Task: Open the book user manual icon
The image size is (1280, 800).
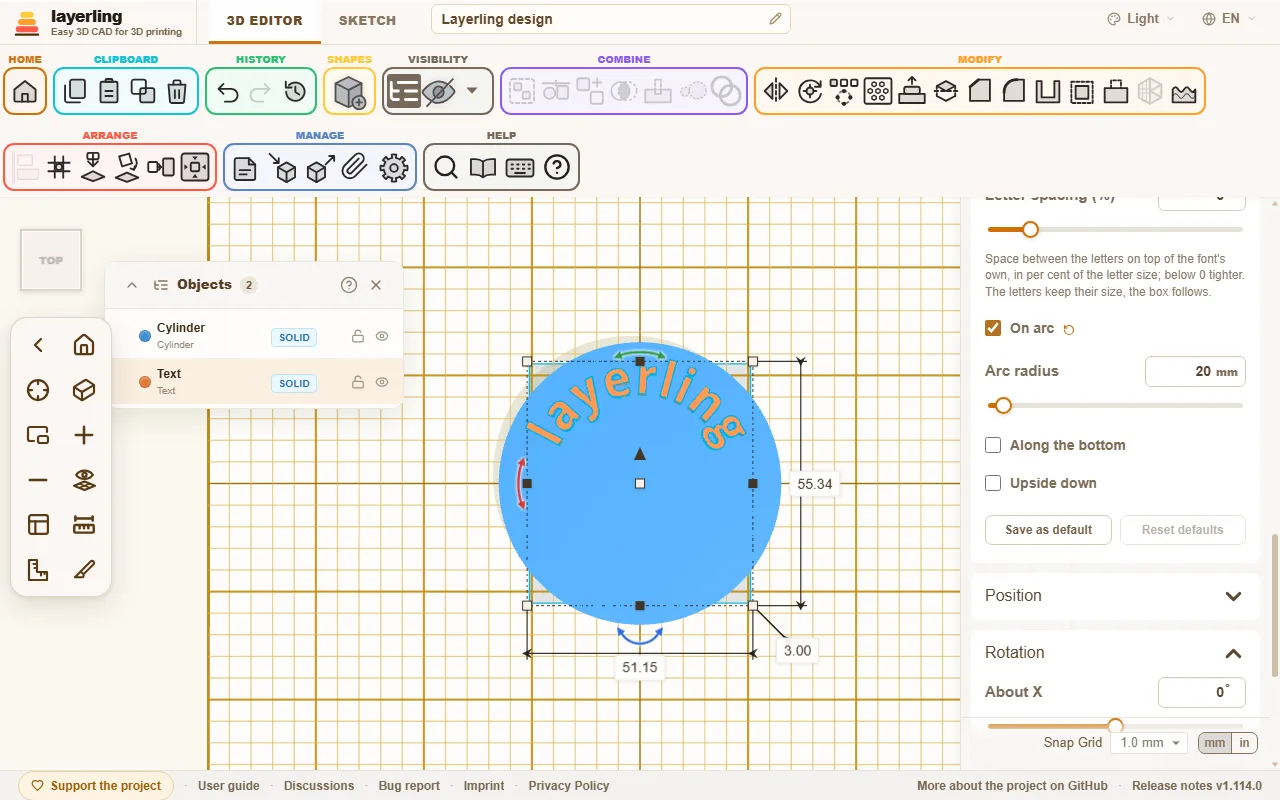Action: point(483,168)
